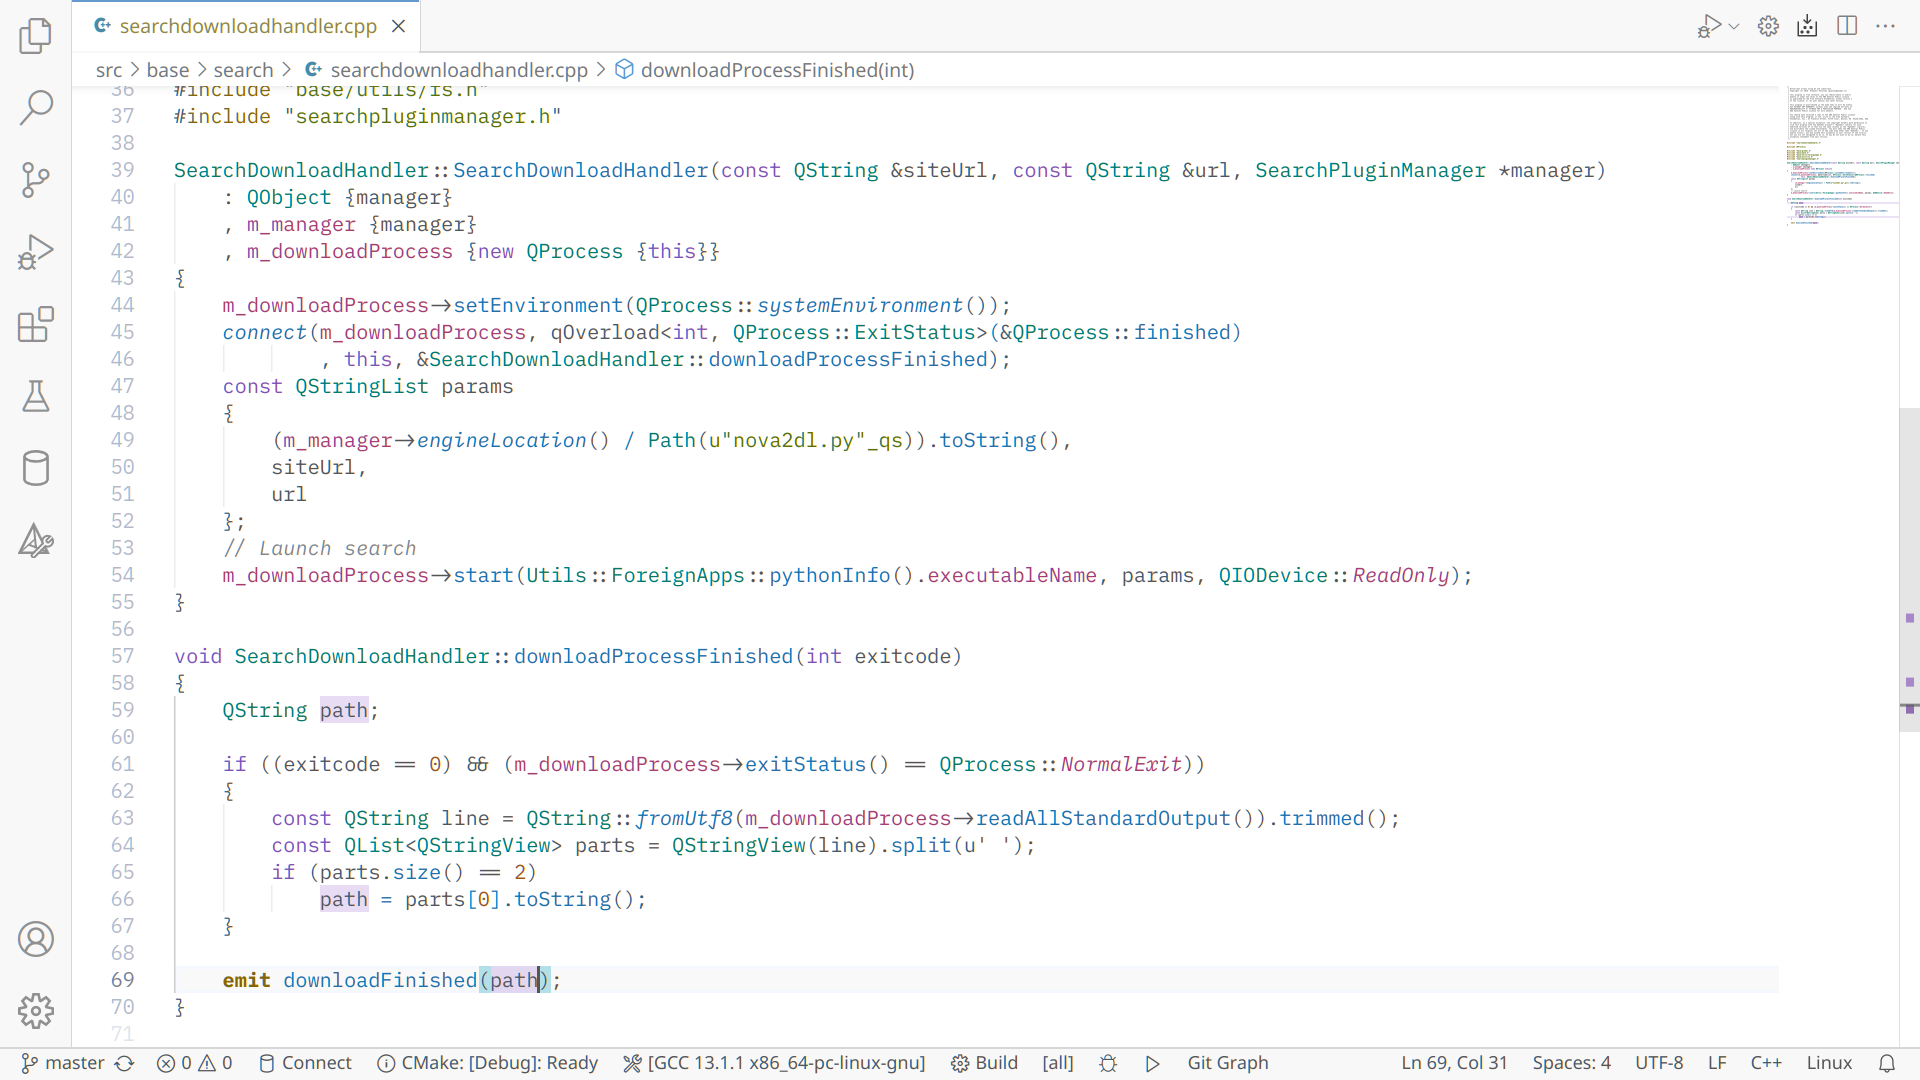Open the Explorer view in activity bar
The width and height of the screenshot is (1920, 1080).
pos(36,36)
